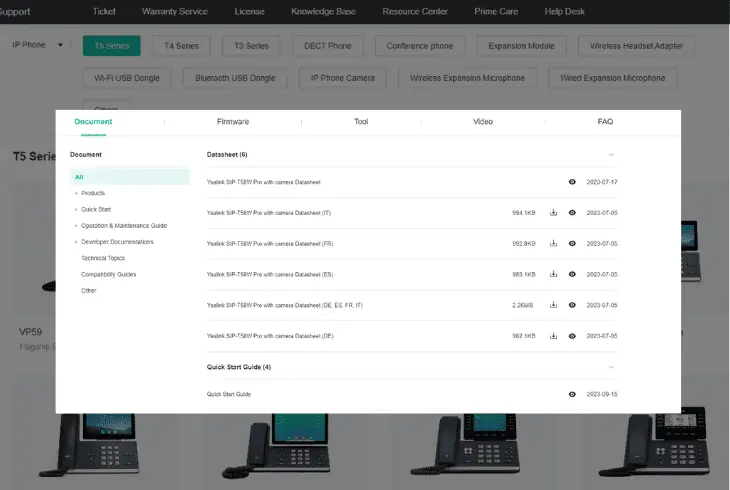The image size is (730, 490).
Task: Click the VP59 product name
Action: tap(30, 332)
